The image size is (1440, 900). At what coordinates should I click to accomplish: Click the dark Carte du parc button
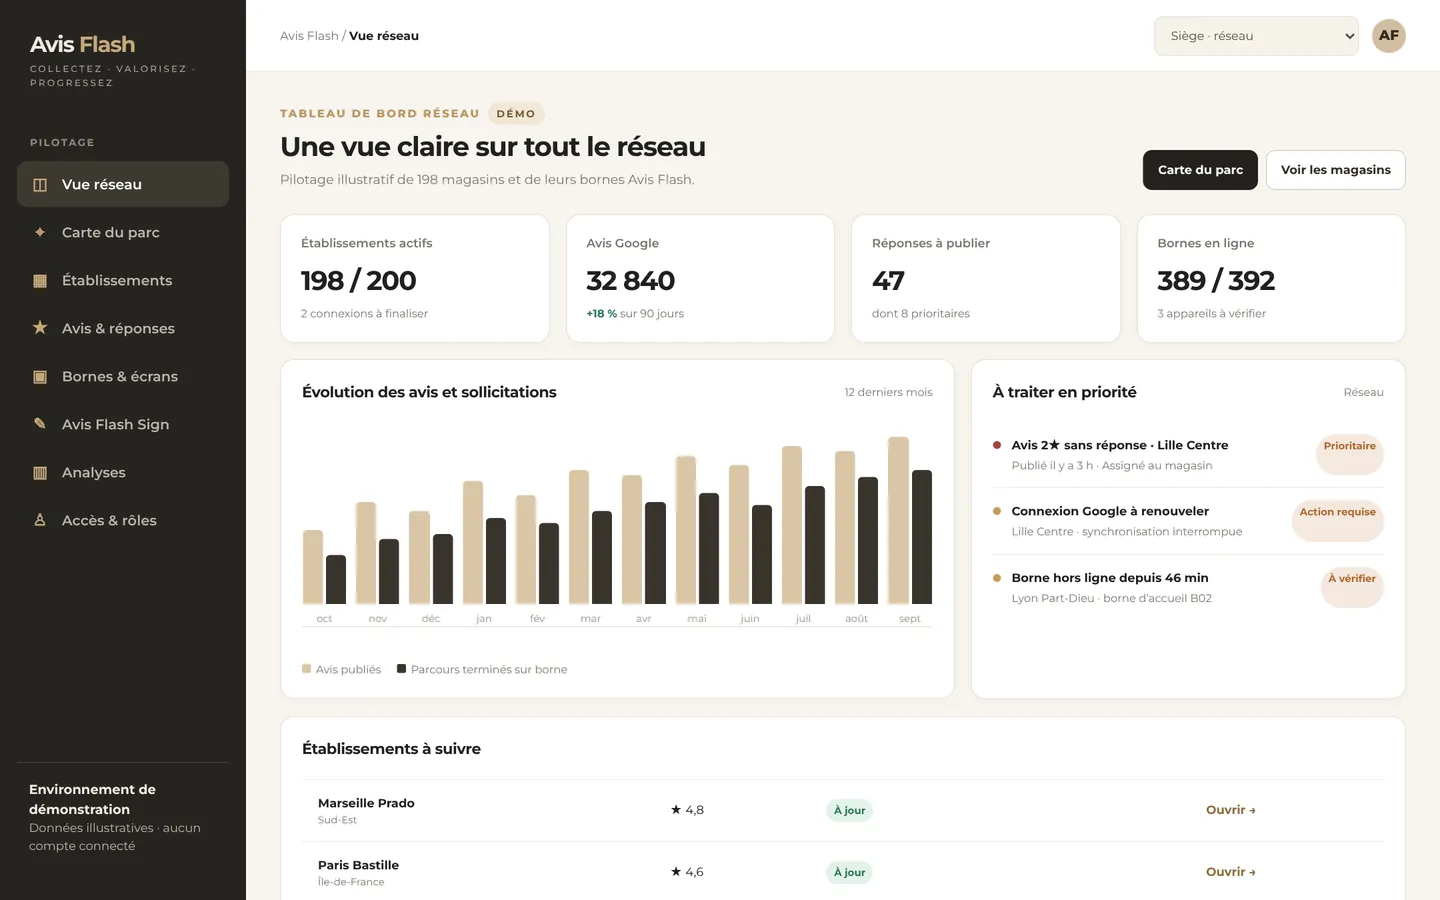1200,170
